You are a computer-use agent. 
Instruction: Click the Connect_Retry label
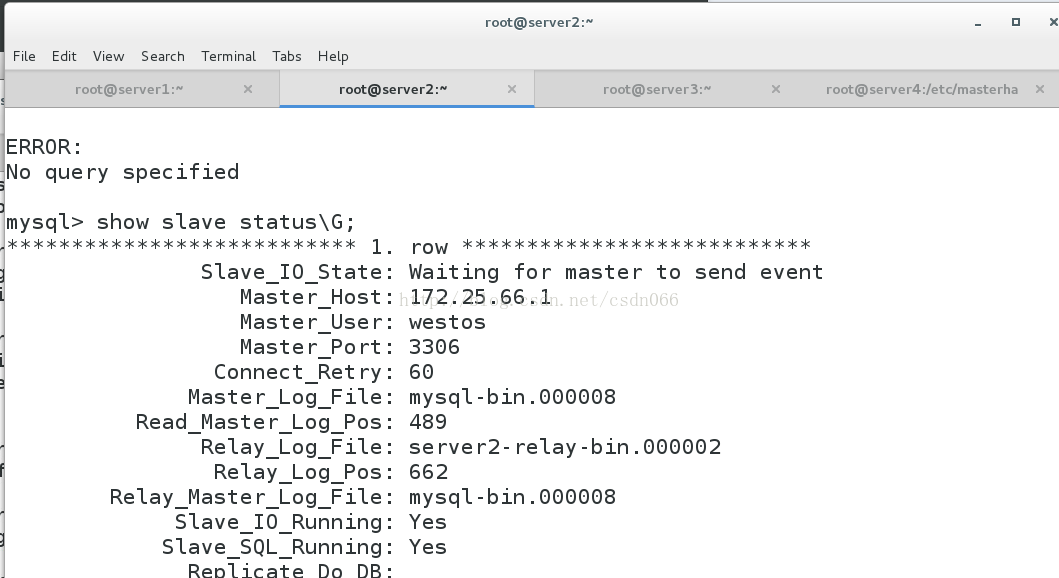pyautogui.click(x=304, y=372)
